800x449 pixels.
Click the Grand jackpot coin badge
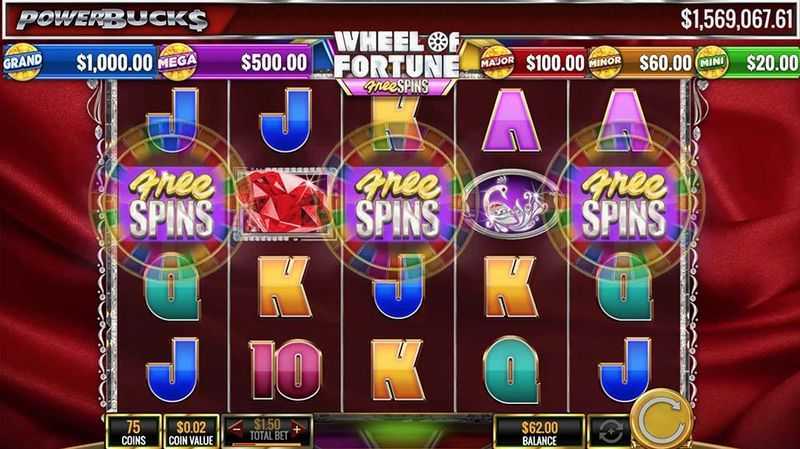pyautogui.click(x=22, y=62)
